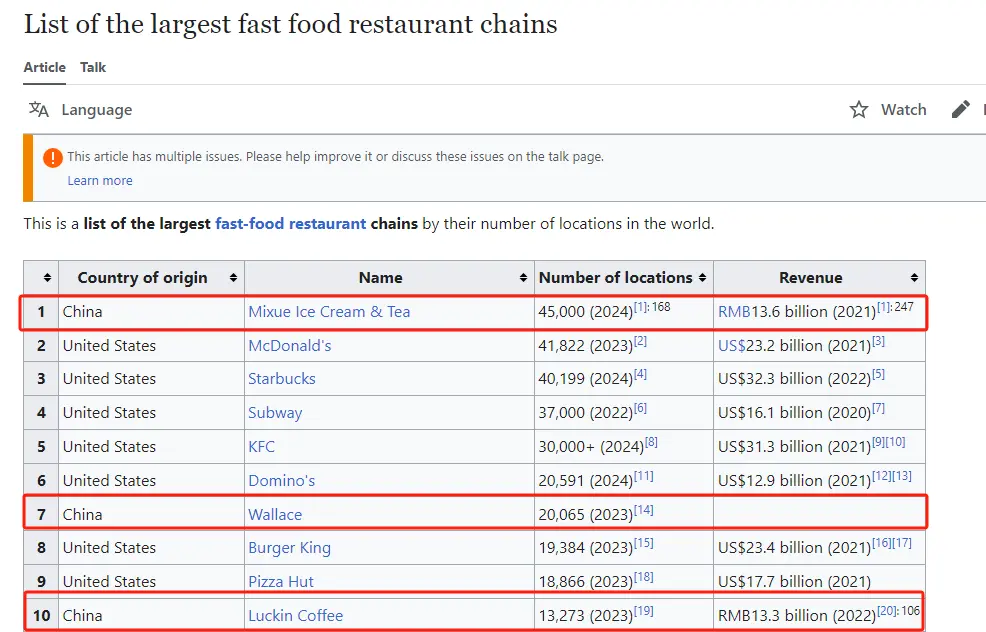This screenshot has height=632, width=986.
Task: Open citation [13] beside US$12.9 billion
Action: [x=902, y=476]
